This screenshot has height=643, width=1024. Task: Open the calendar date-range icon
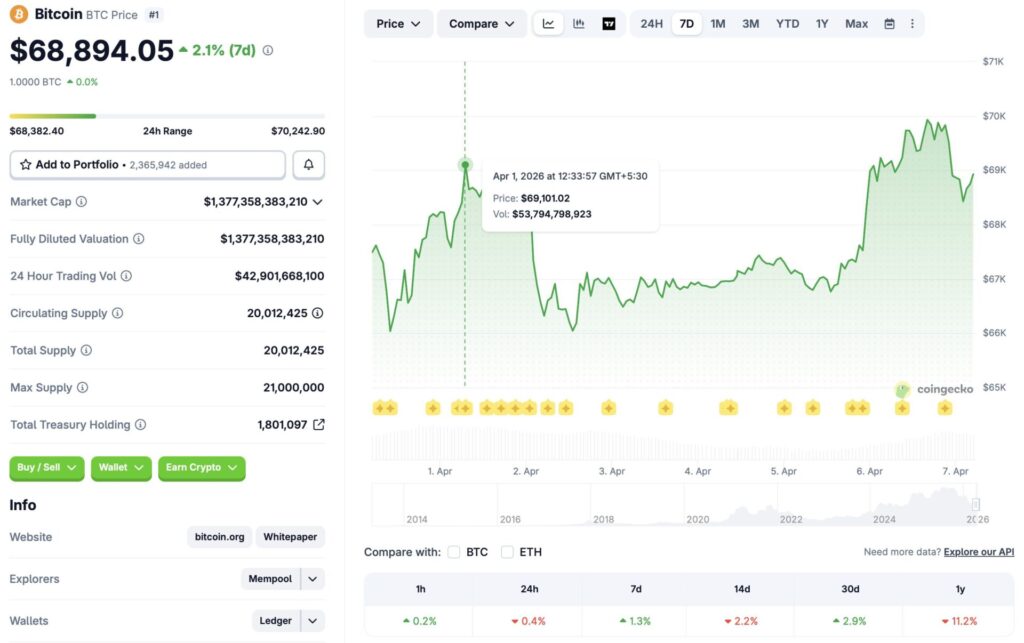click(x=889, y=23)
